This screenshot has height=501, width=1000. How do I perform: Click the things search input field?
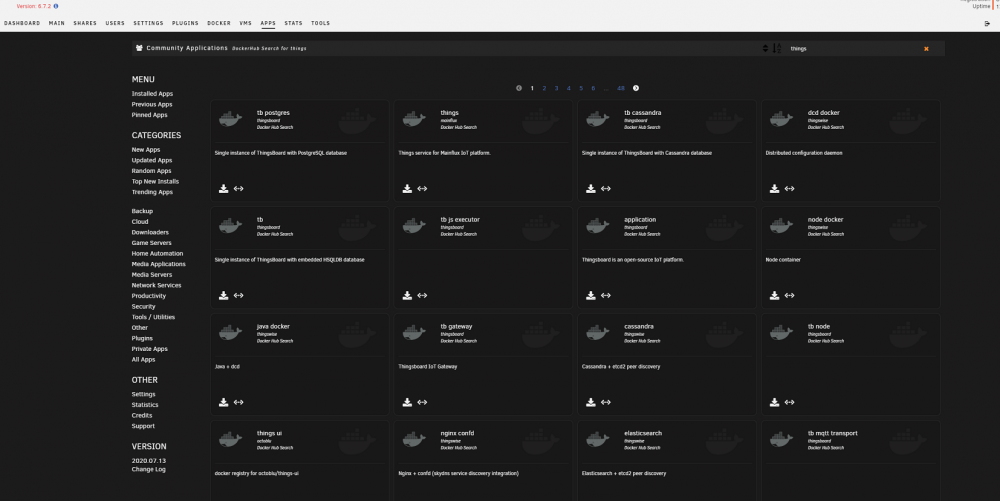click(853, 48)
